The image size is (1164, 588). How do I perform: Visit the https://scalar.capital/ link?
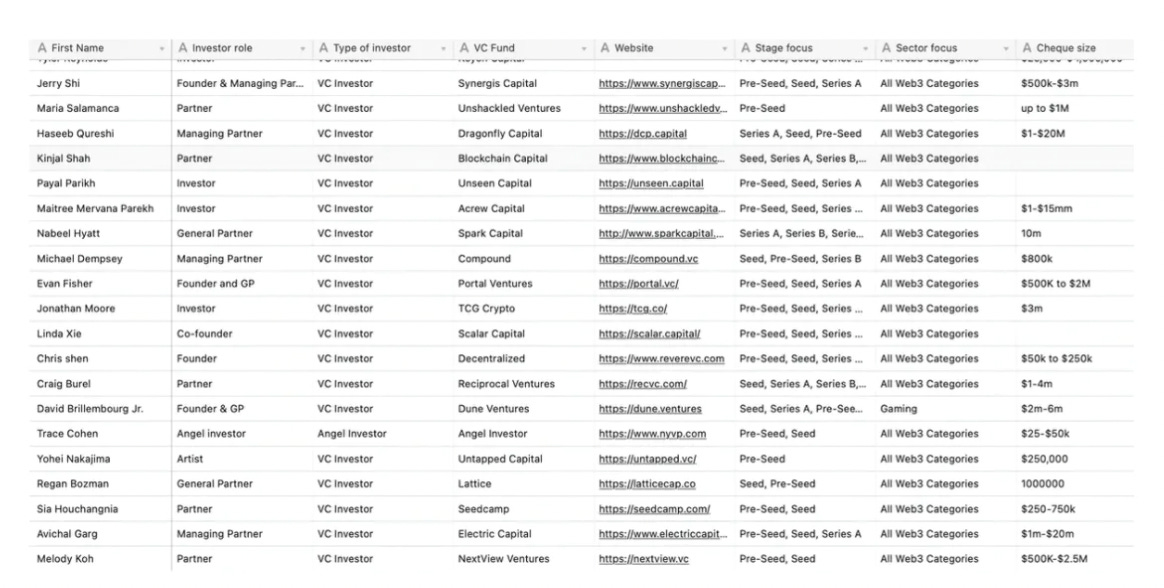pyautogui.click(x=650, y=334)
